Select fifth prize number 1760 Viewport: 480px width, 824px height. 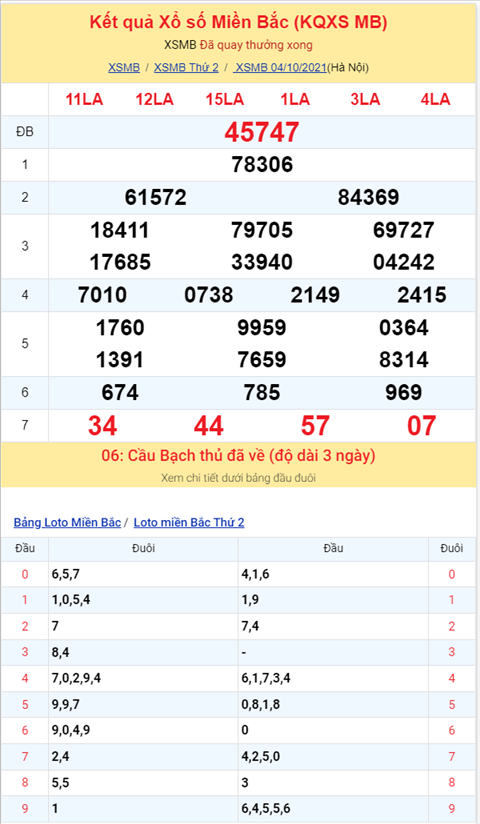(x=120, y=328)
